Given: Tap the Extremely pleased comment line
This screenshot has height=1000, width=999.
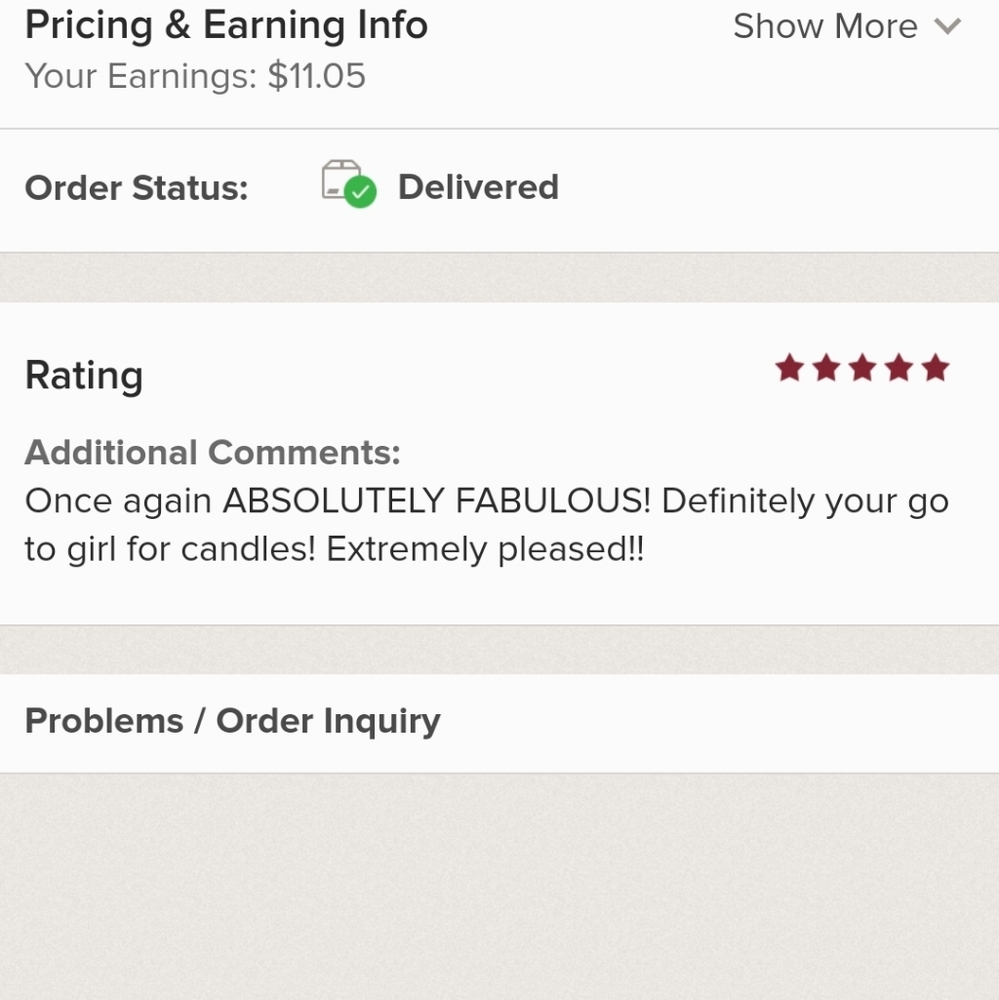Looking at the screenshot, I should (334, 549).
